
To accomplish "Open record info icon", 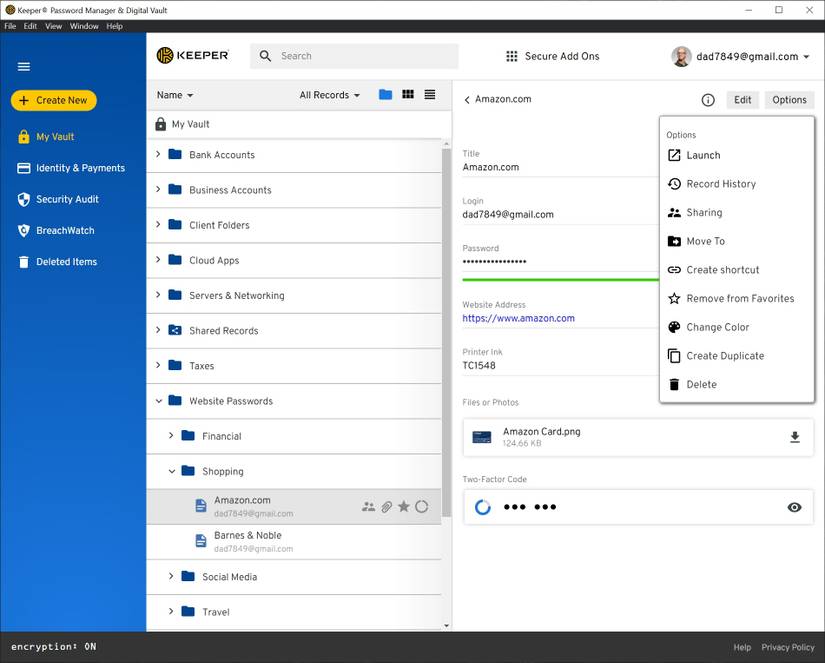I will [x=708, y=100].
